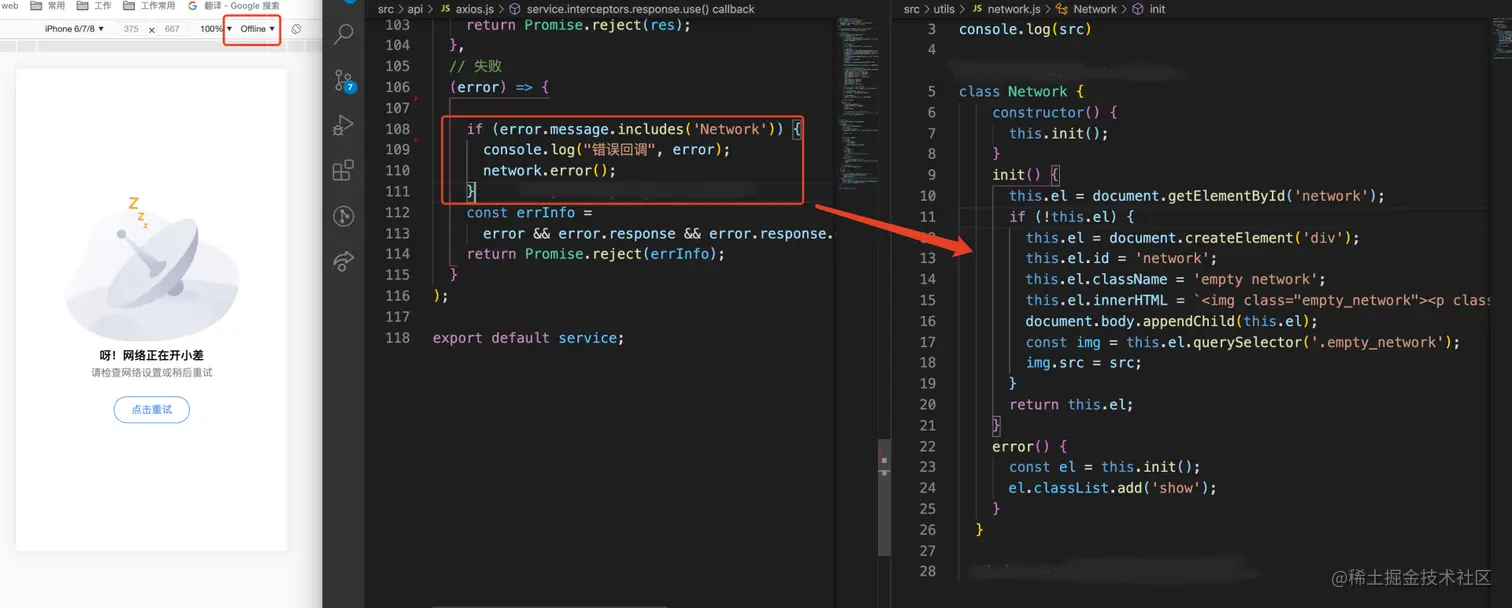Screen dimensions: 1512x608
Task: Click 'network.js' breadcrumb item
Action: 1015,9
